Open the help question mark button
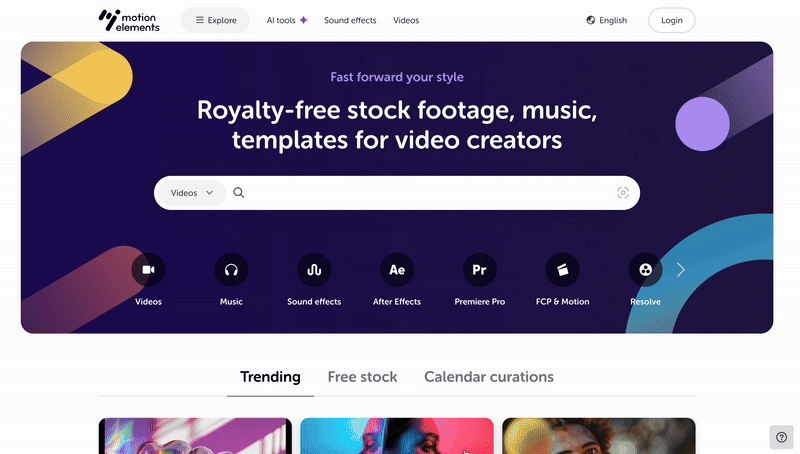This screenshot has width=800, height=454. (x=781, y=437)
